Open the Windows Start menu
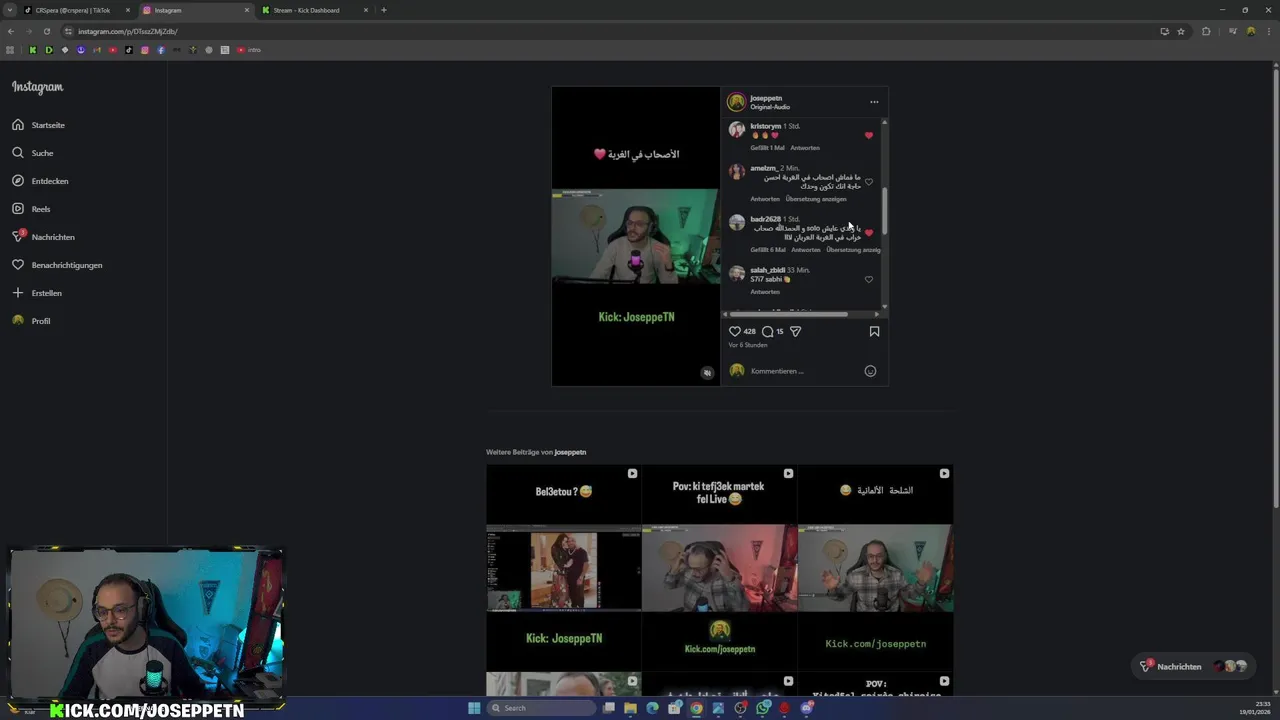 (474, 708)
